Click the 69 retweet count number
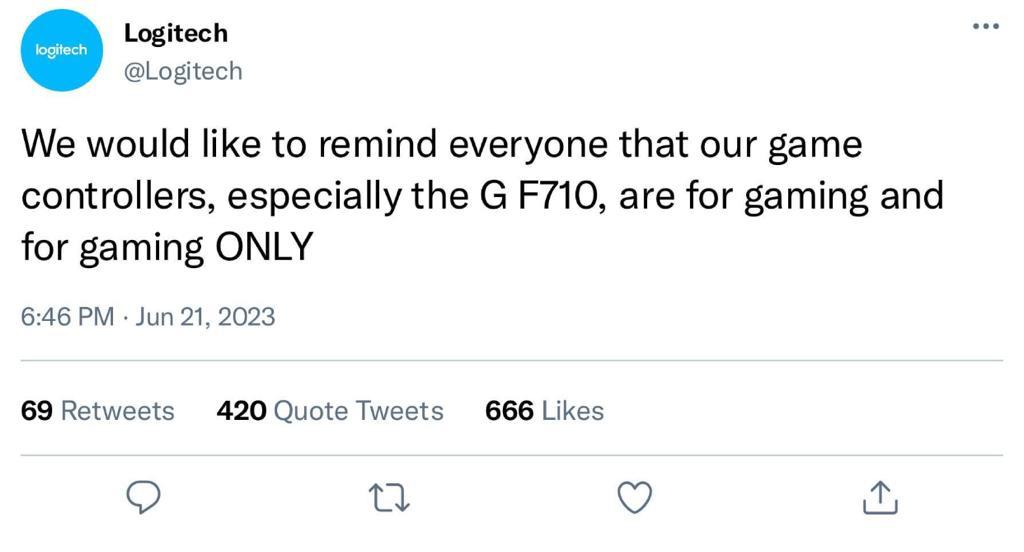The image size is (1024, 552). [37, 411]
